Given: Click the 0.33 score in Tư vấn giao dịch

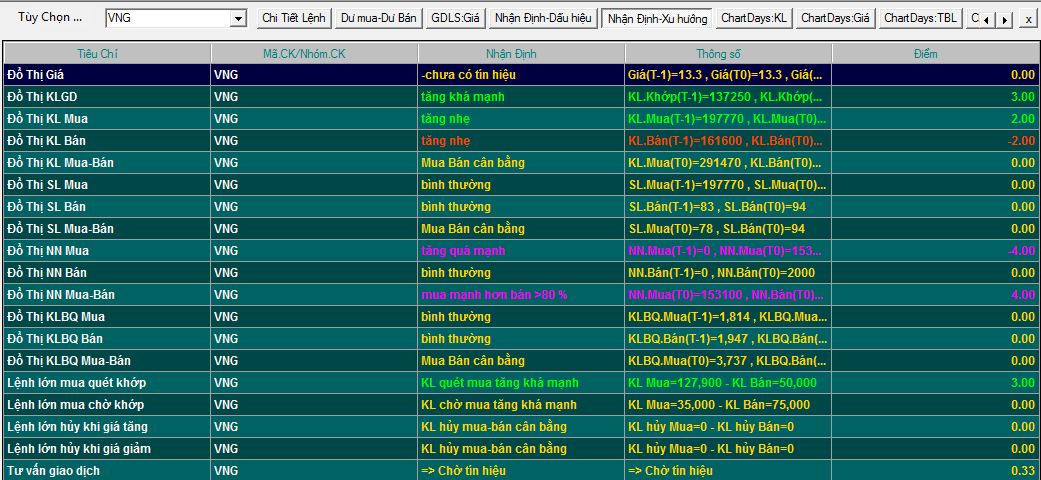Looking at the screenshot, I should pos(935,470).
